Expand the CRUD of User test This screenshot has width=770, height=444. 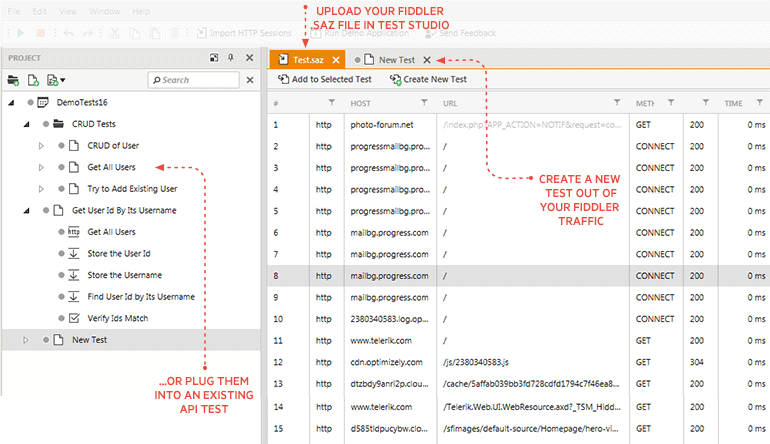click(x=41, y=146)
